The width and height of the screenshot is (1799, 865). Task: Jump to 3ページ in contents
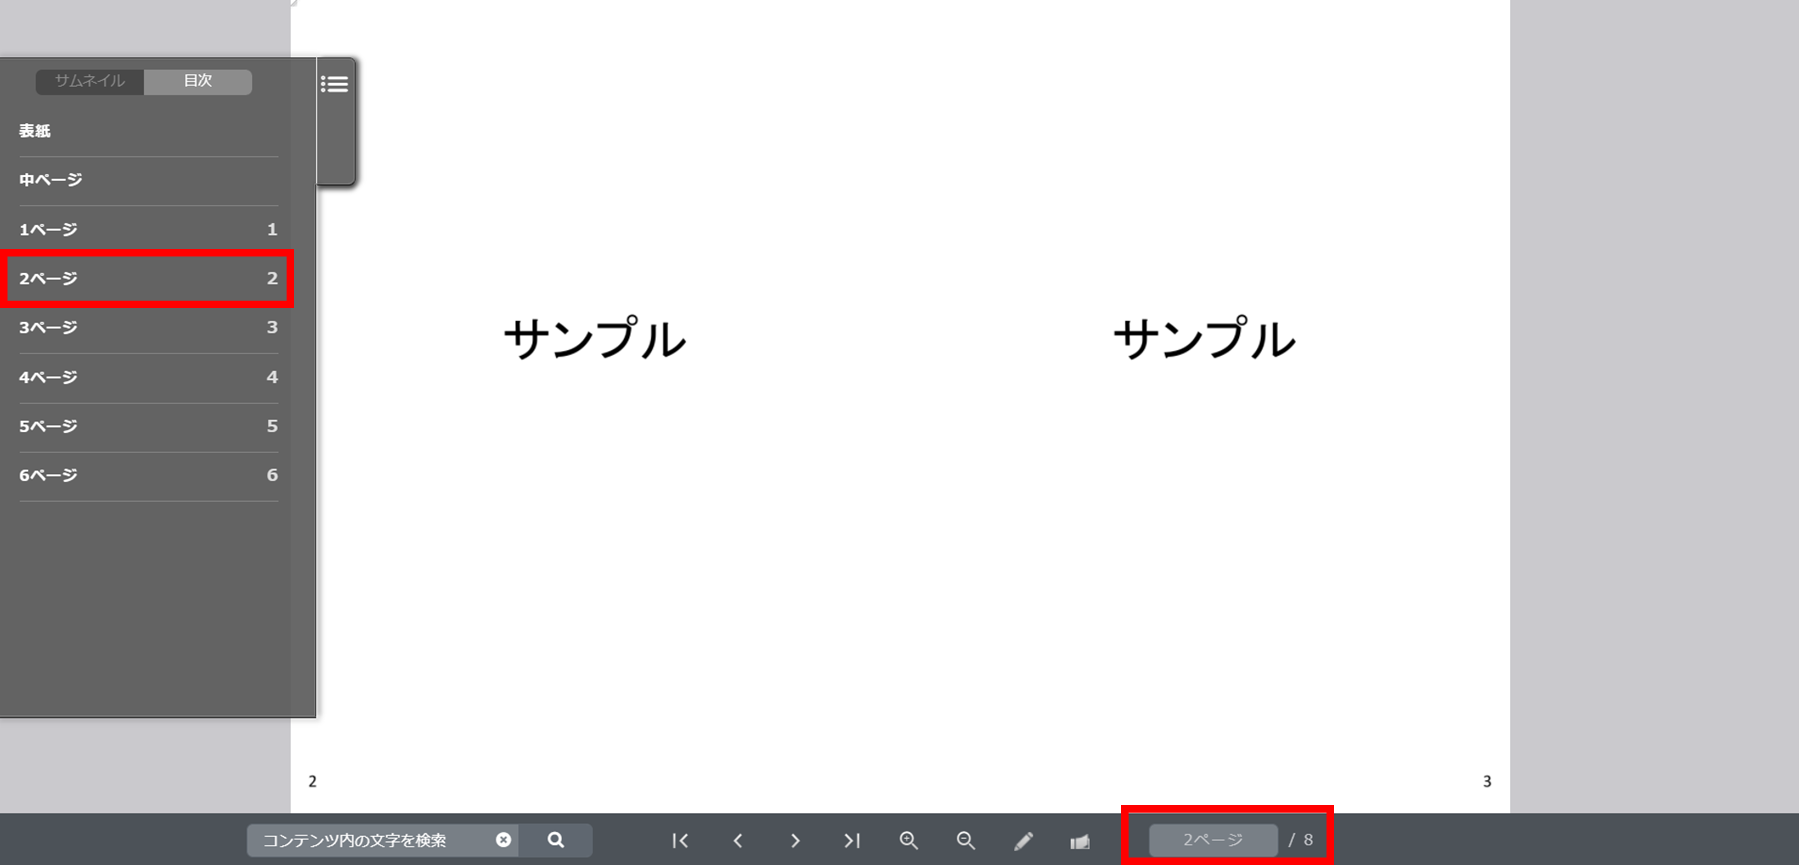tap(148, 328)
